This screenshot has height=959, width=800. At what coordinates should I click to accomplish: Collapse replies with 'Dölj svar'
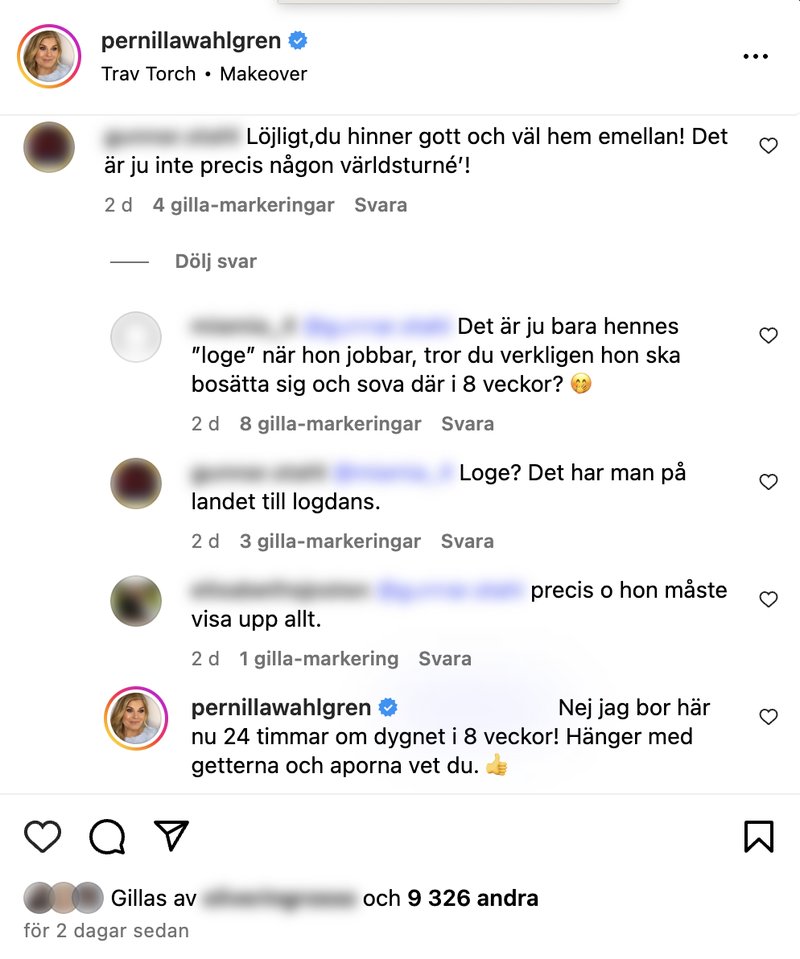click(x=216, y=261)
